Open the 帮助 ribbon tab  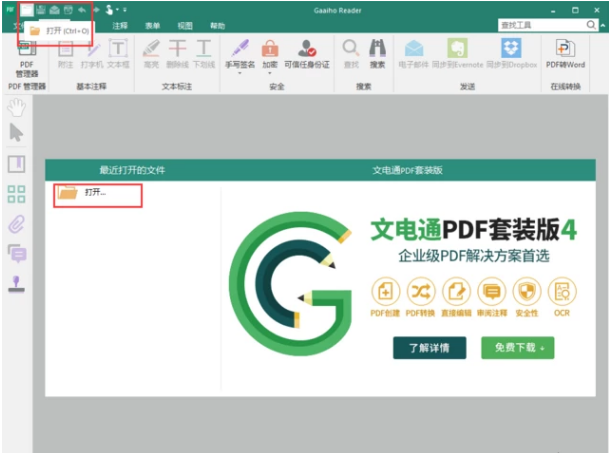(x=218, y=26)
